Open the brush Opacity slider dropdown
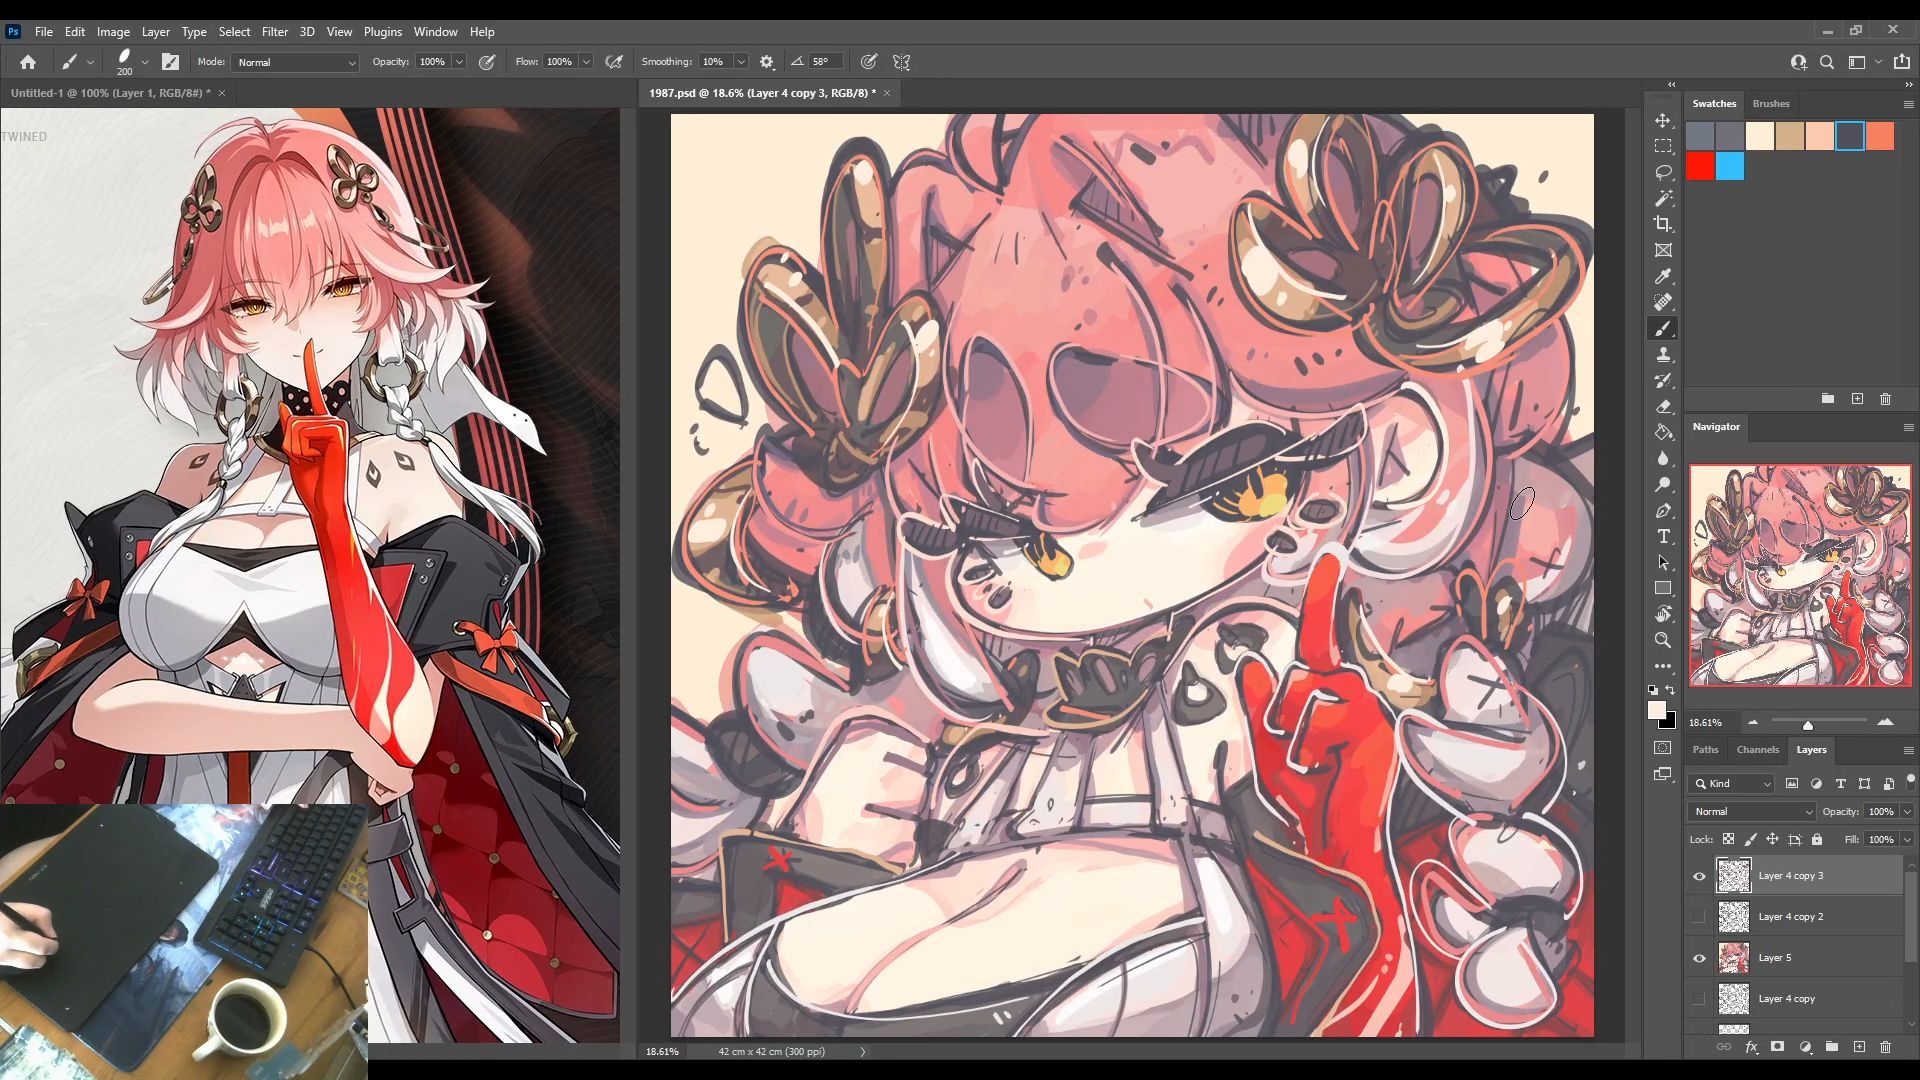1920x1080 pixels. pos(459,62)
